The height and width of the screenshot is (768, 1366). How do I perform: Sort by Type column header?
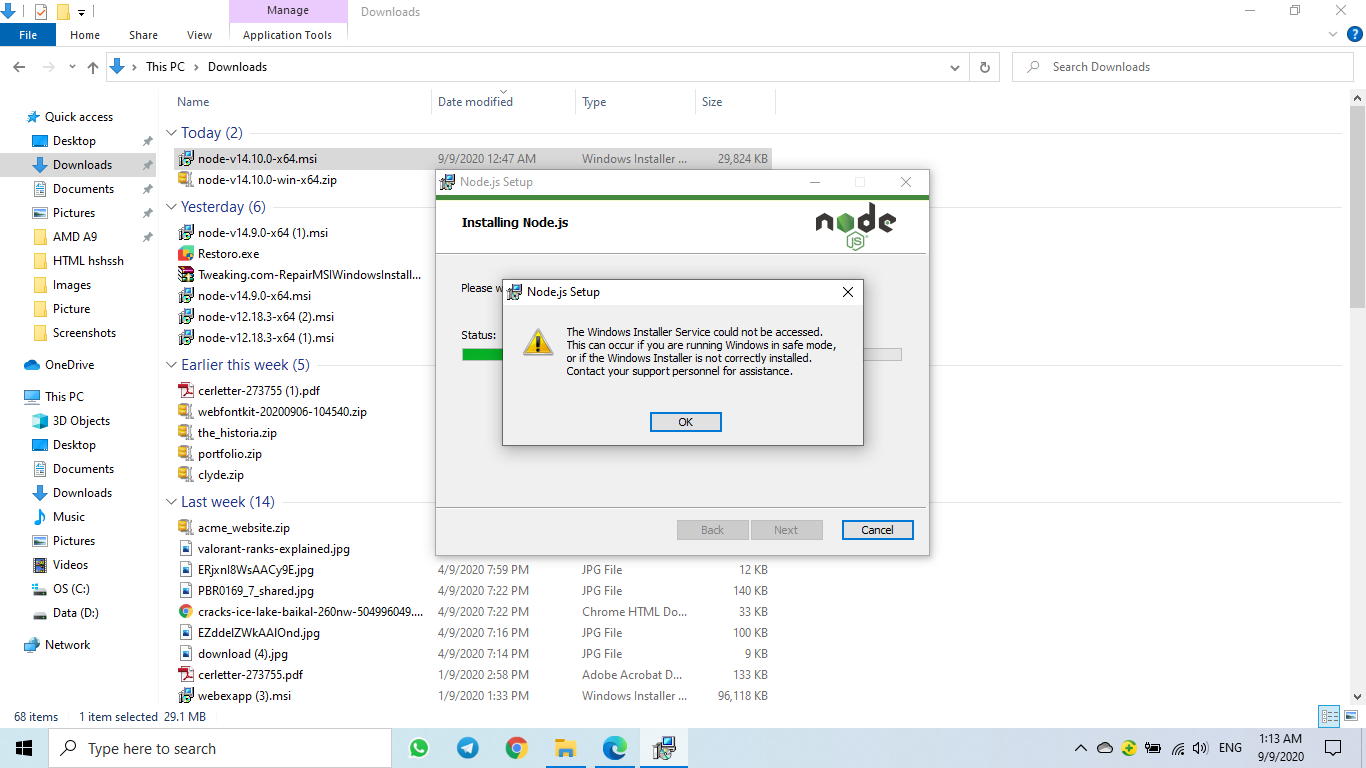point(594,102)
